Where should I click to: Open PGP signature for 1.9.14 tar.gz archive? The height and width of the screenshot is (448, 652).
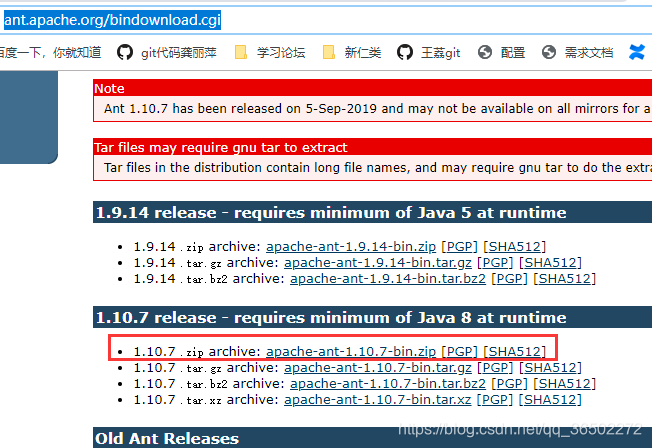point(495,263)
